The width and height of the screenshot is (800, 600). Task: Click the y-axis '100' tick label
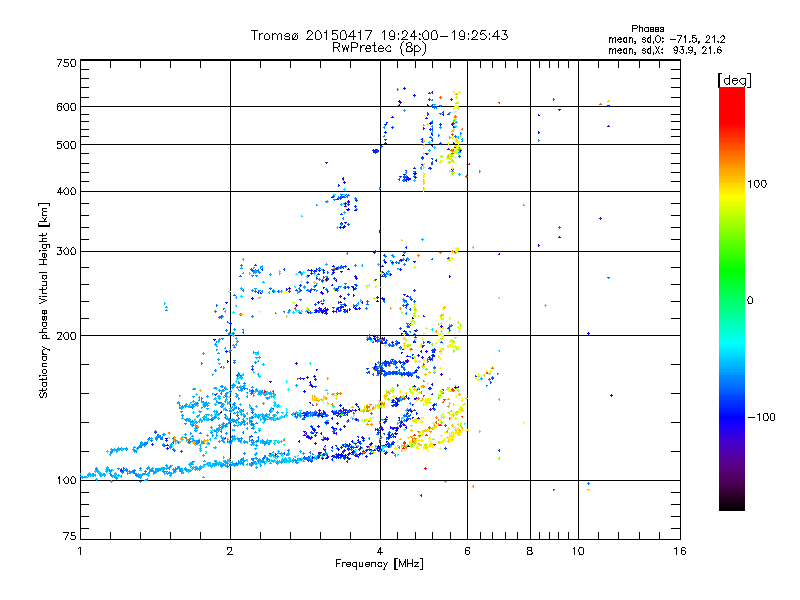(66, 481)
